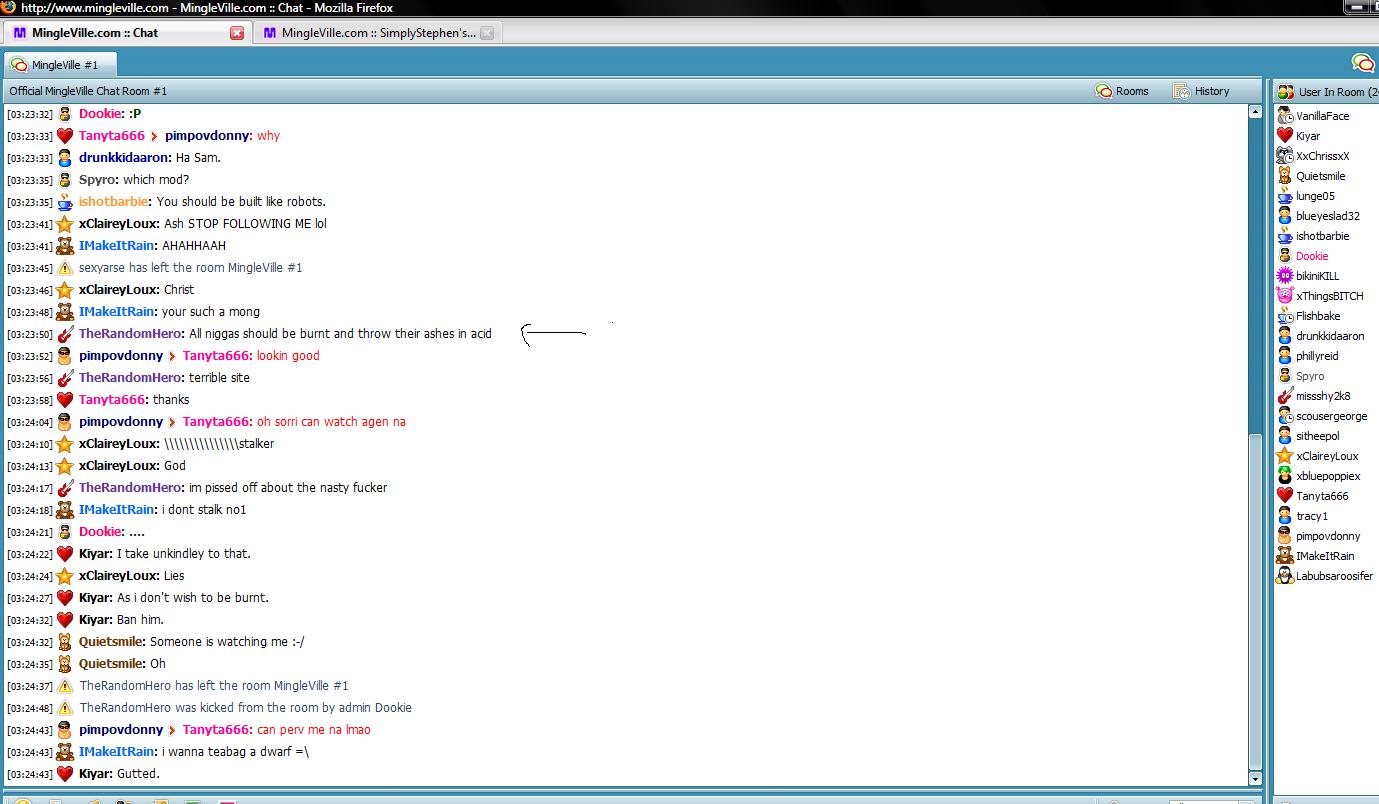Click the avatar icon on the 03:23:33 drunkkidaaron message
1379x804 pixels.
pos(65,158)
